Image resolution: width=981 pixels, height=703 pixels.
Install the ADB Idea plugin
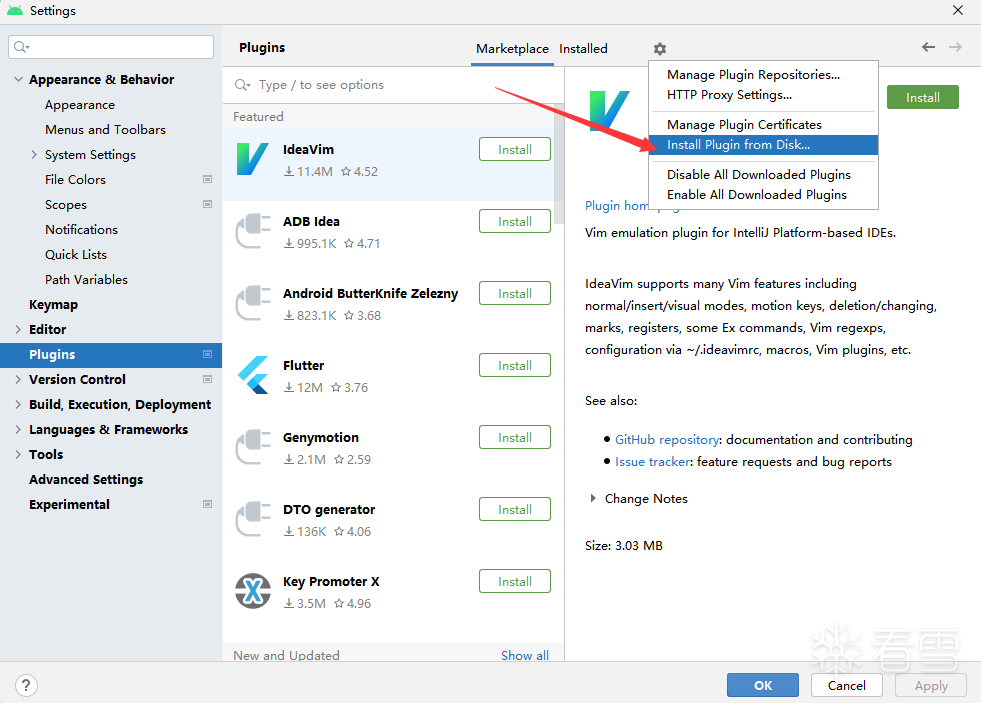click(x=515, y=221)
